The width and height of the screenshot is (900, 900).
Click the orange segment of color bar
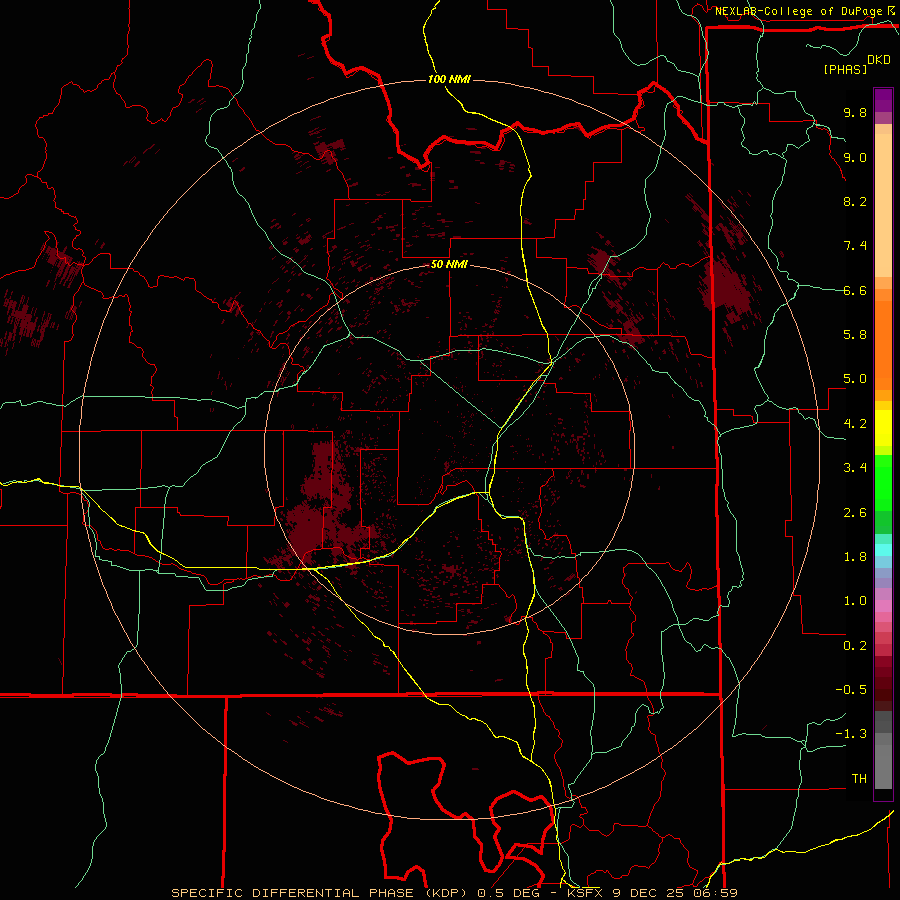click(x=883, y=345)
